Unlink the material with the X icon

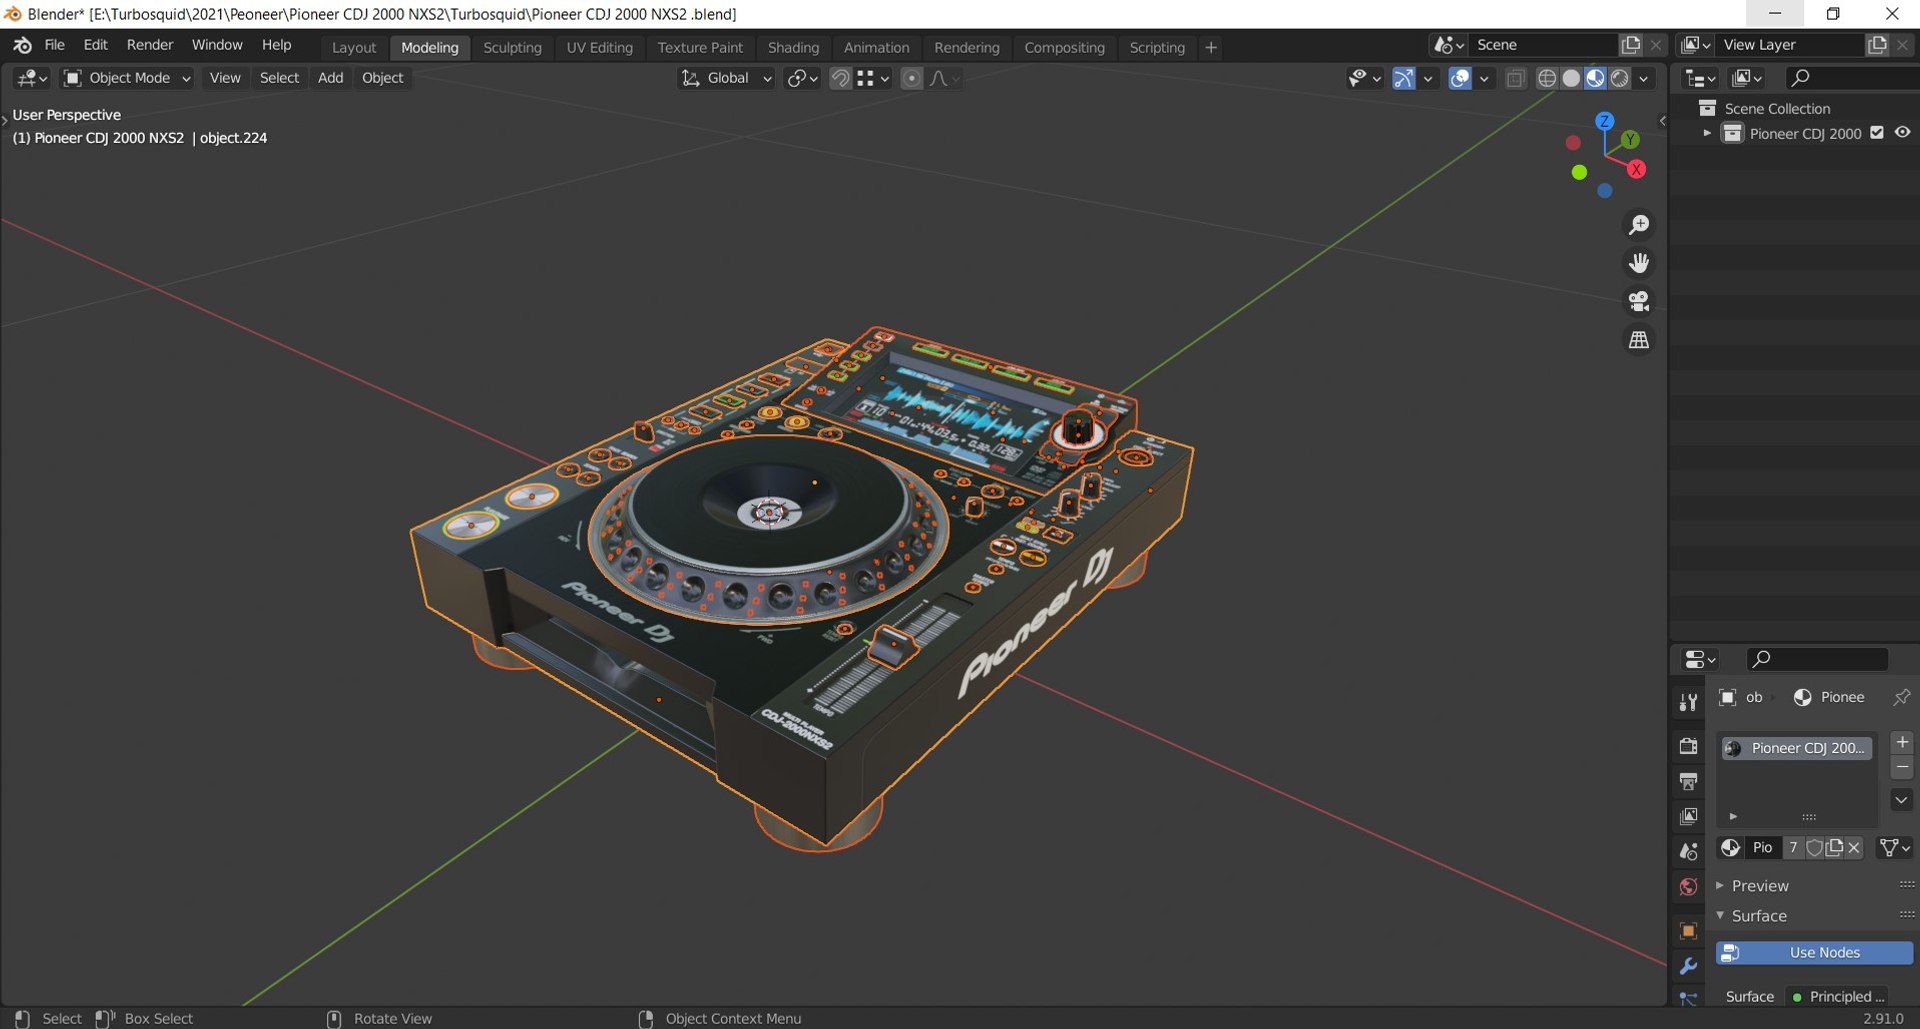[x=1854, y=848]
